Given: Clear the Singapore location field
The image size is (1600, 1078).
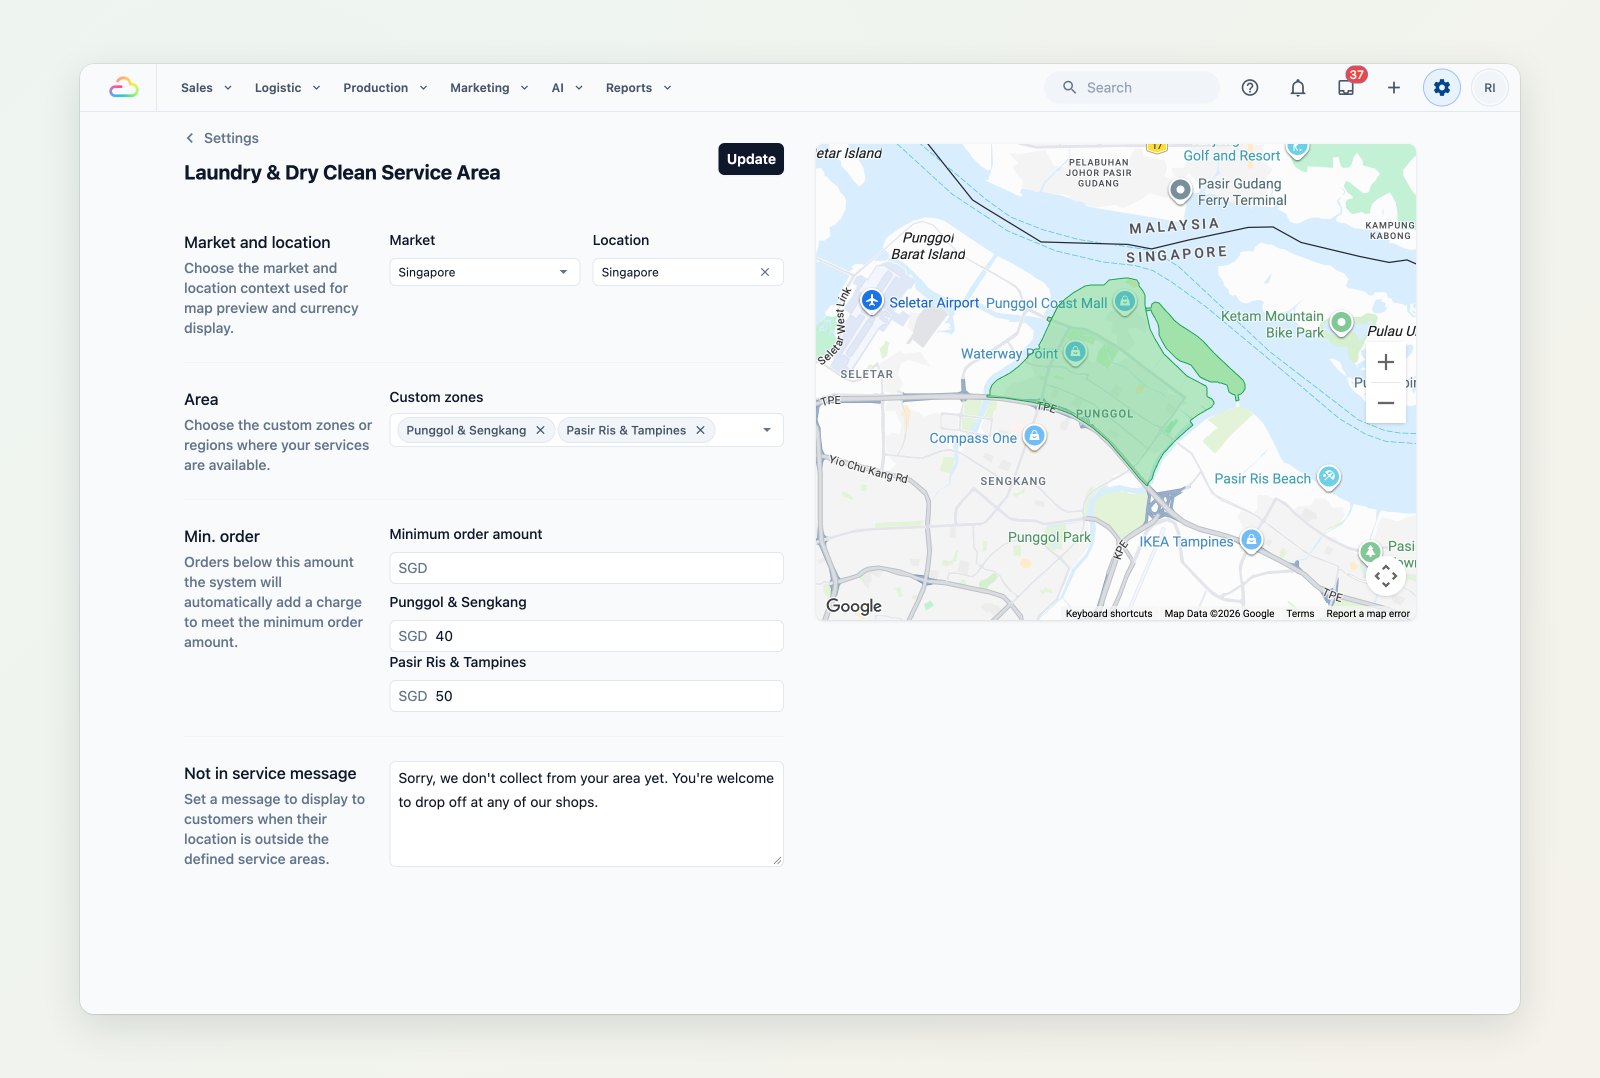Looking at the screenshot, I should pyautogui.click(x=765, y=272).
